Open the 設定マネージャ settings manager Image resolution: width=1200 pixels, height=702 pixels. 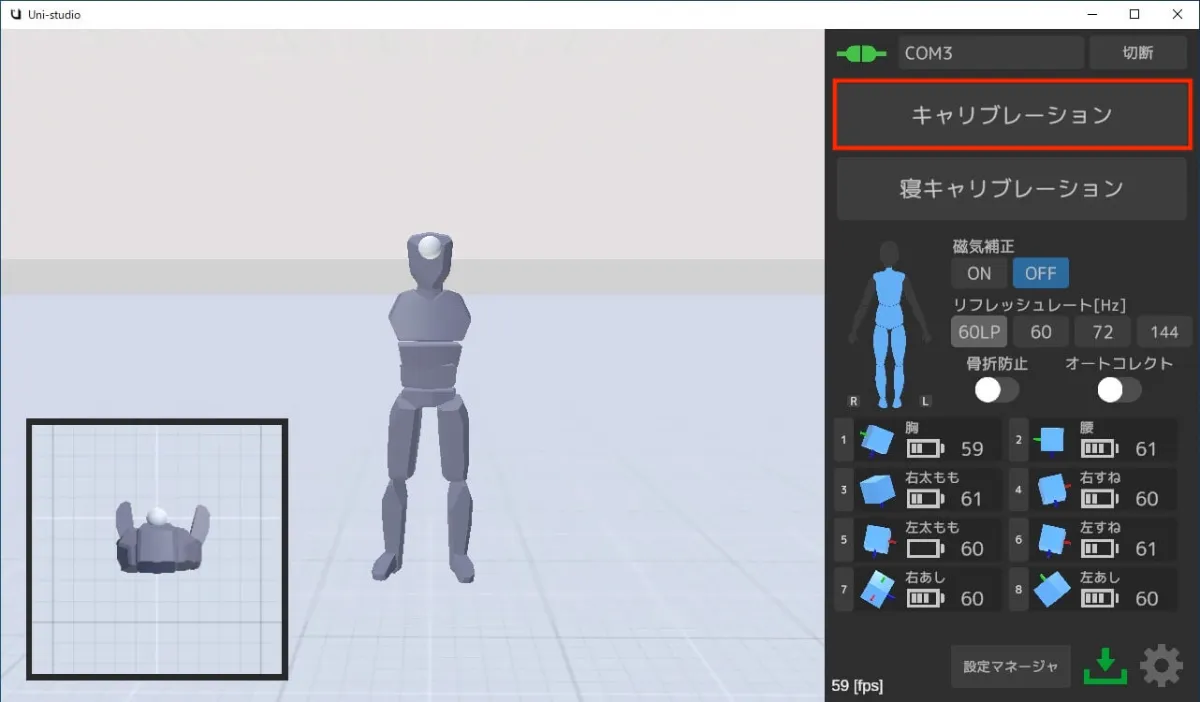[1010, 665]
